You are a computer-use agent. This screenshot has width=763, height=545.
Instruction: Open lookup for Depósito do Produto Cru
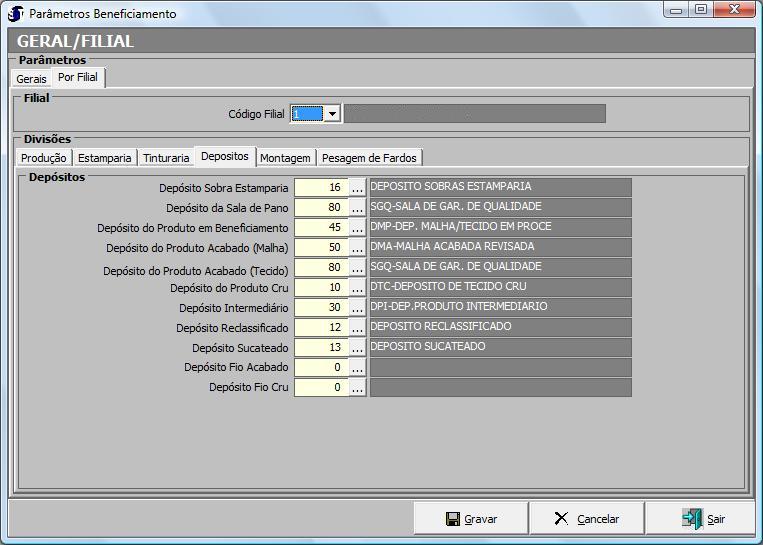click(357, 288)
